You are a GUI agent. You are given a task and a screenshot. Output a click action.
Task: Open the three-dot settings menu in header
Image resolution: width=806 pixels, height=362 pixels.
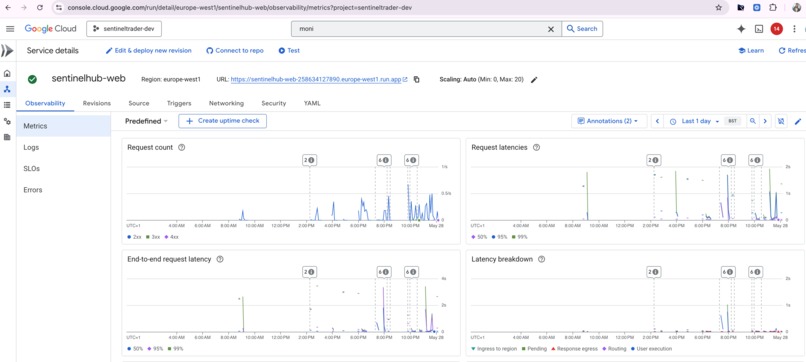(795, 29)
